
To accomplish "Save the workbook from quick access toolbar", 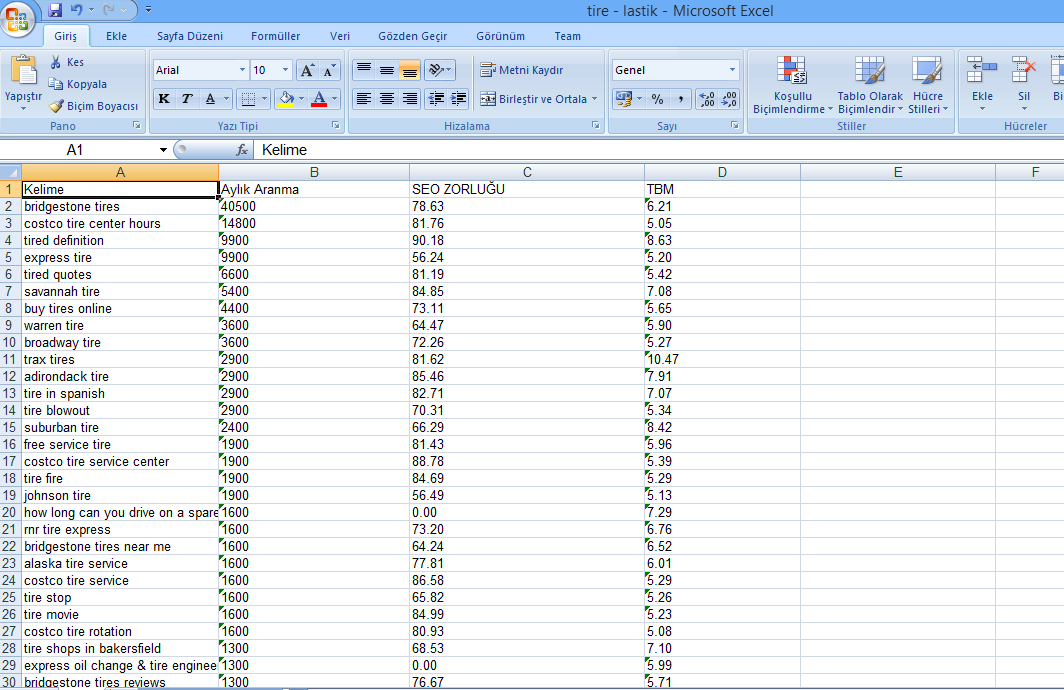I will click(55, 10).
